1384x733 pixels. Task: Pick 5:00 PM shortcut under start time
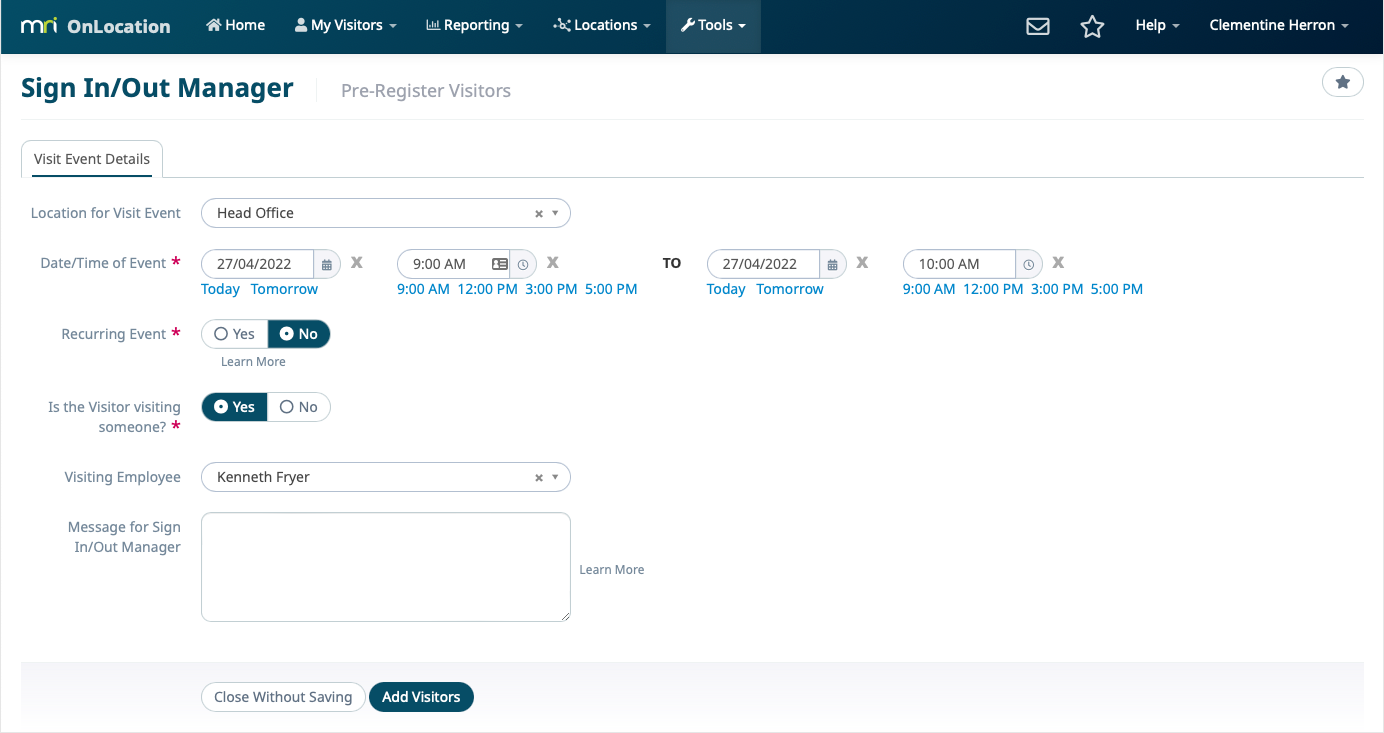611,289
